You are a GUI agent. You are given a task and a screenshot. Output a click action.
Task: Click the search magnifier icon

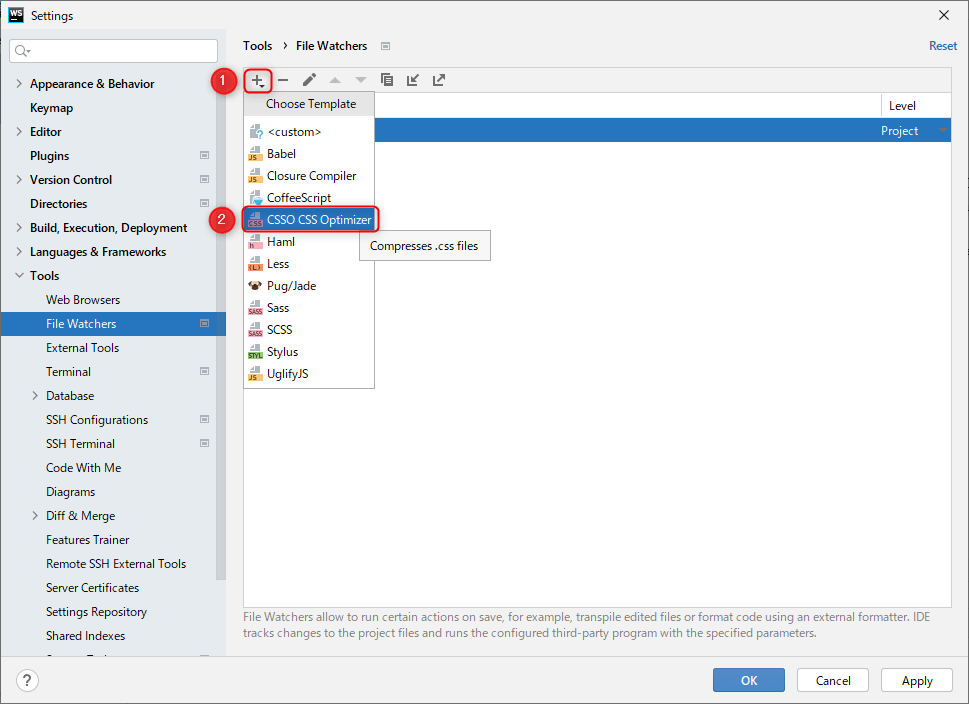[22, 51]
